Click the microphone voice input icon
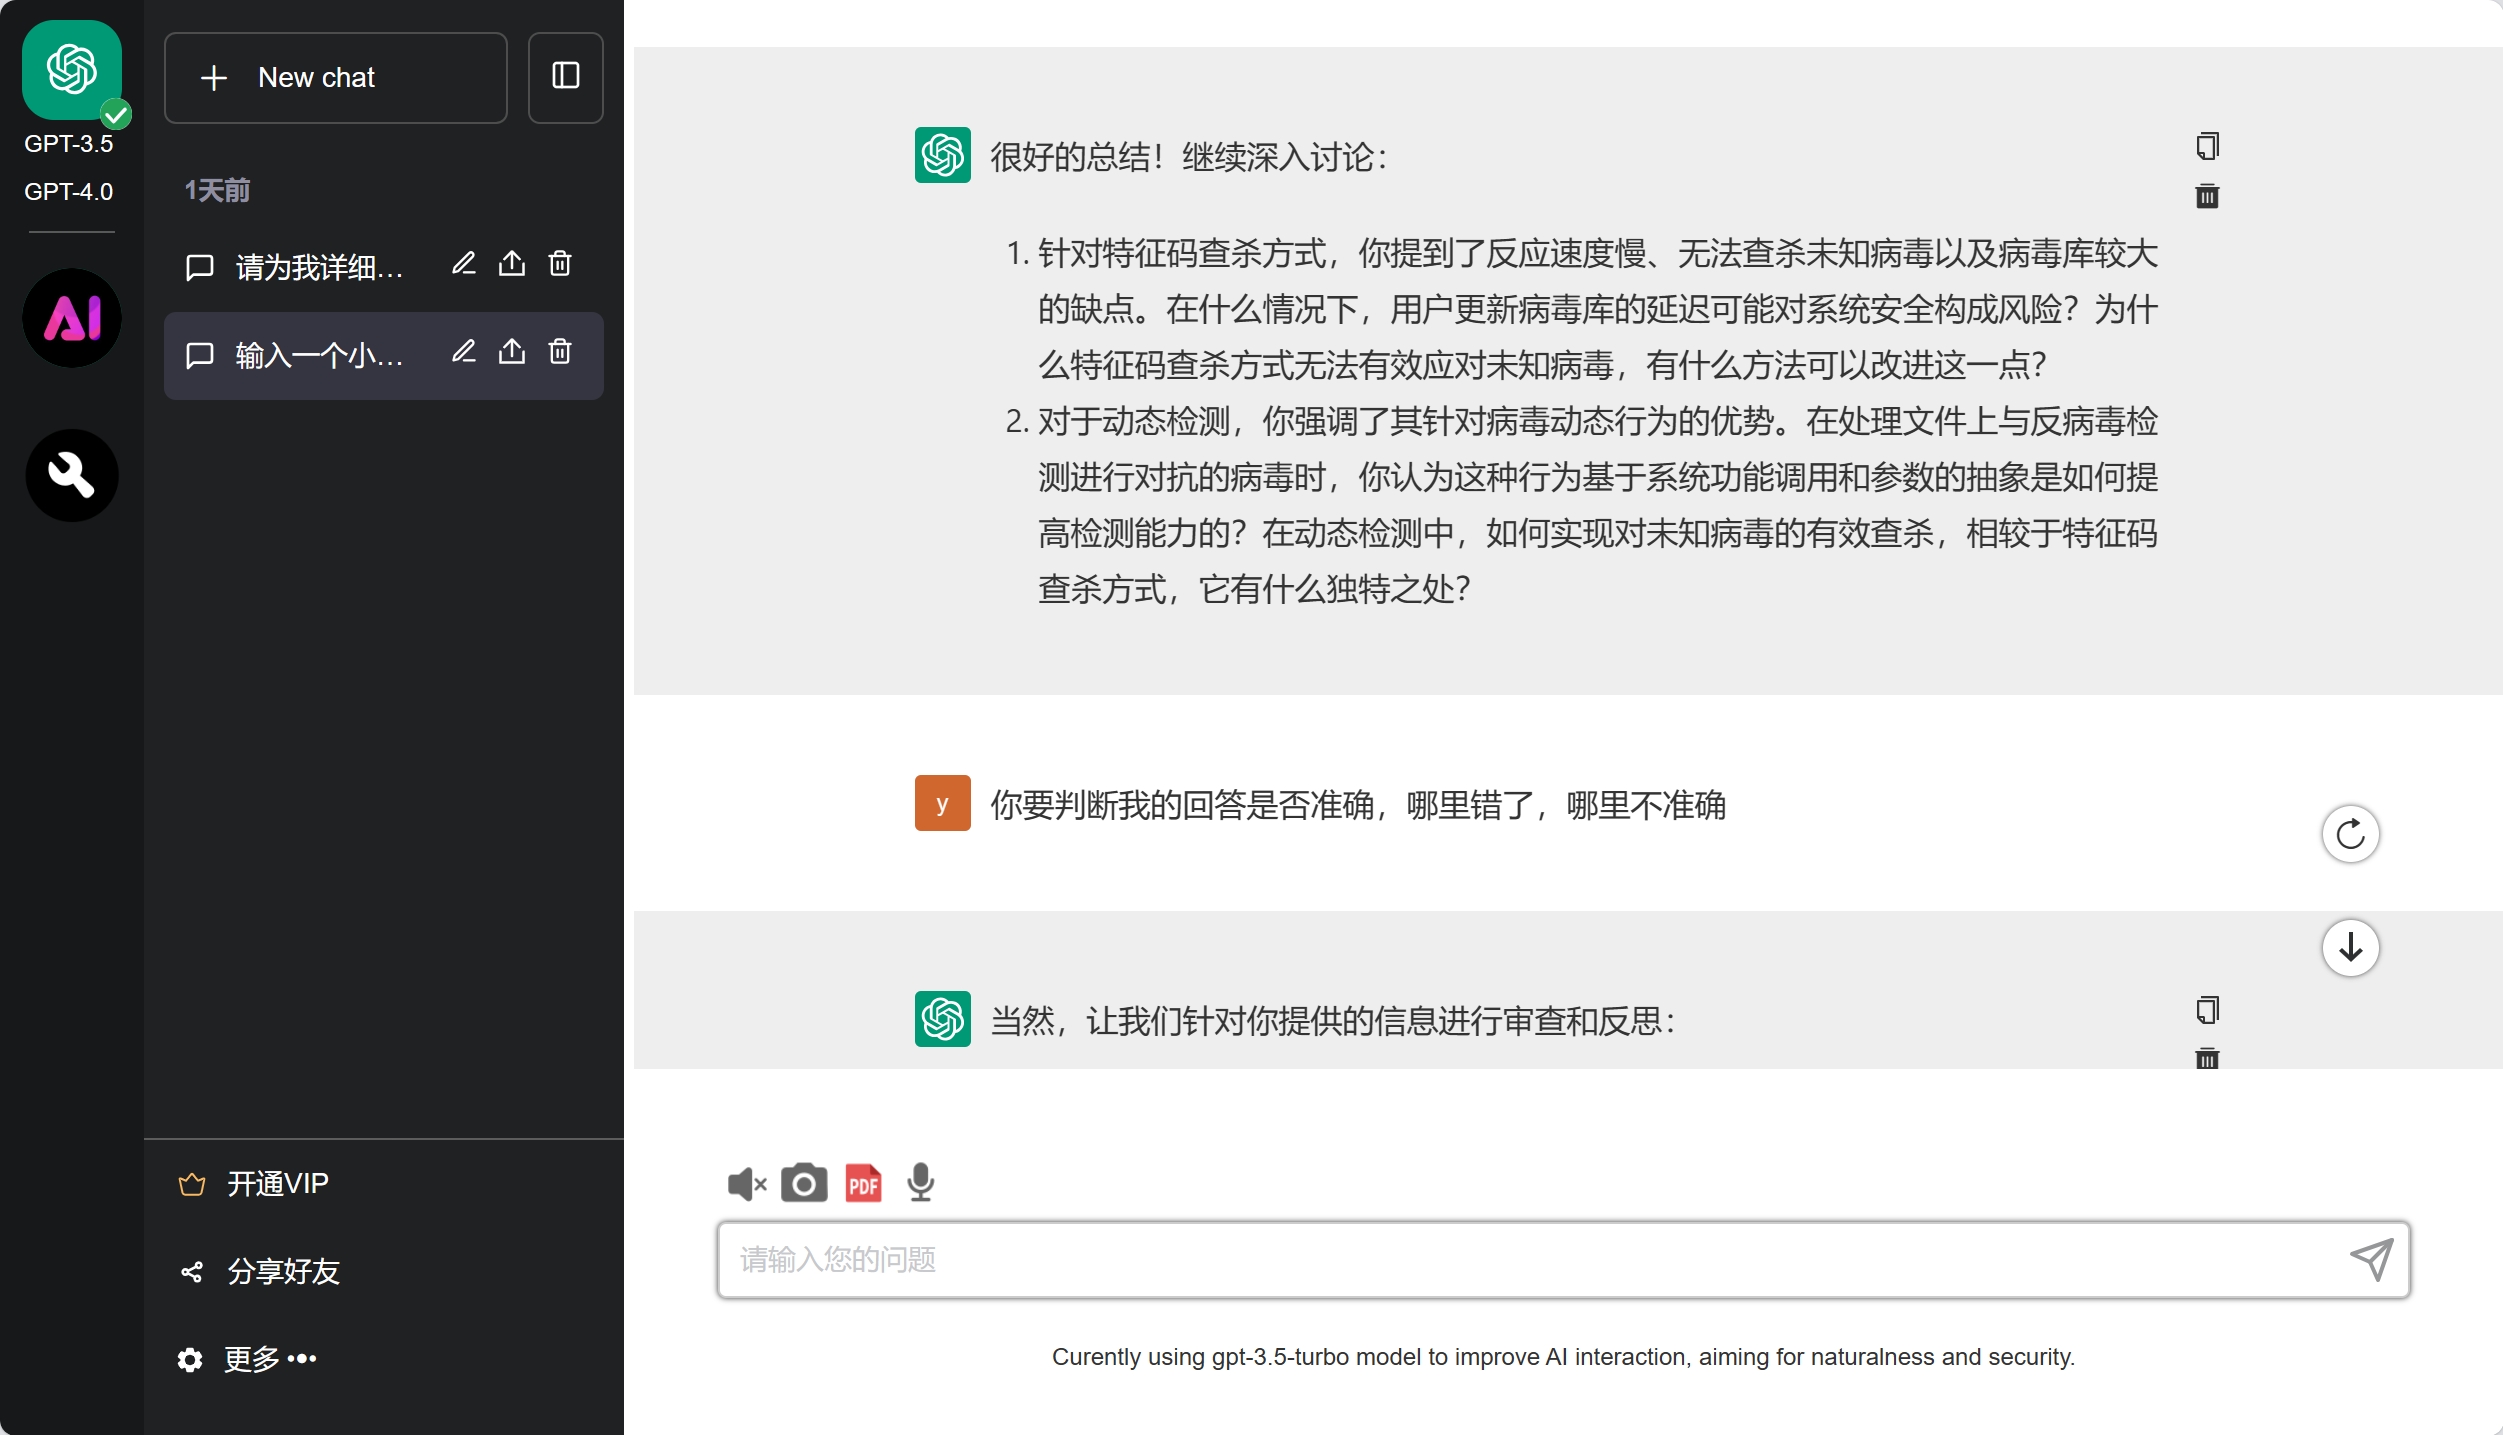2503x1435 pixels. coord(920,1183)
